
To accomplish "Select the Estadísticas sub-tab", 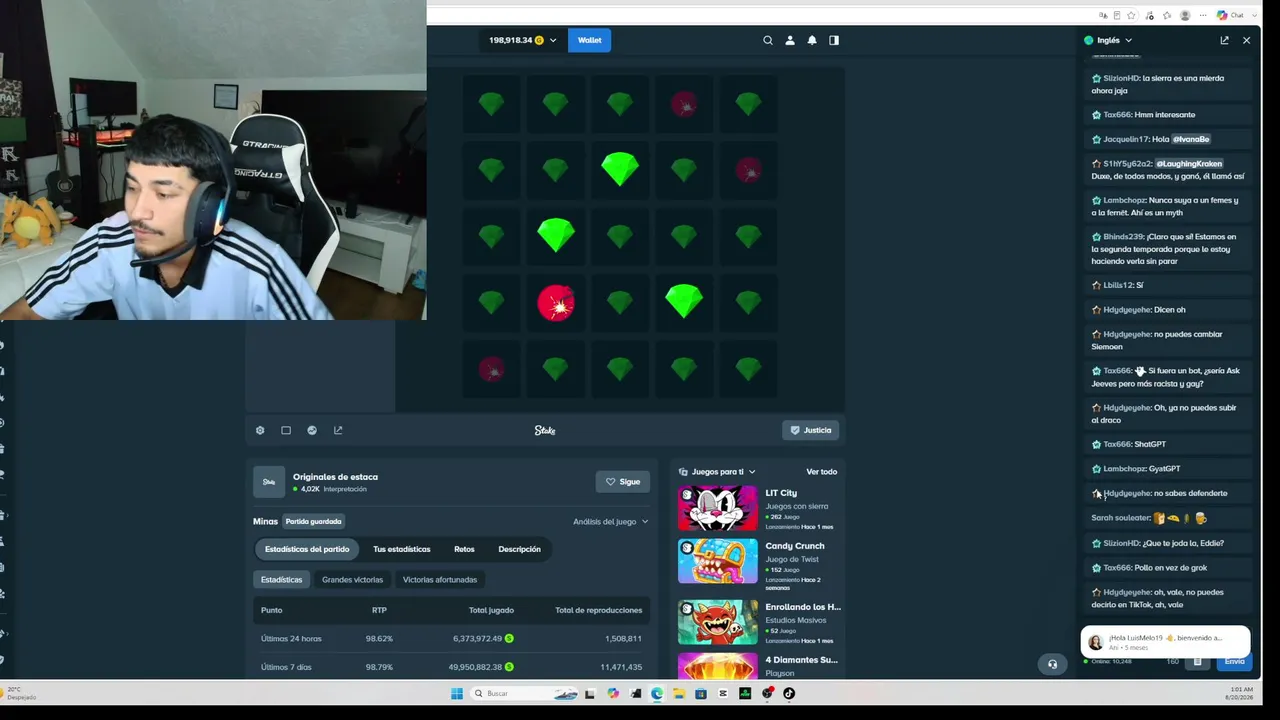I will [x=281, y=580].
